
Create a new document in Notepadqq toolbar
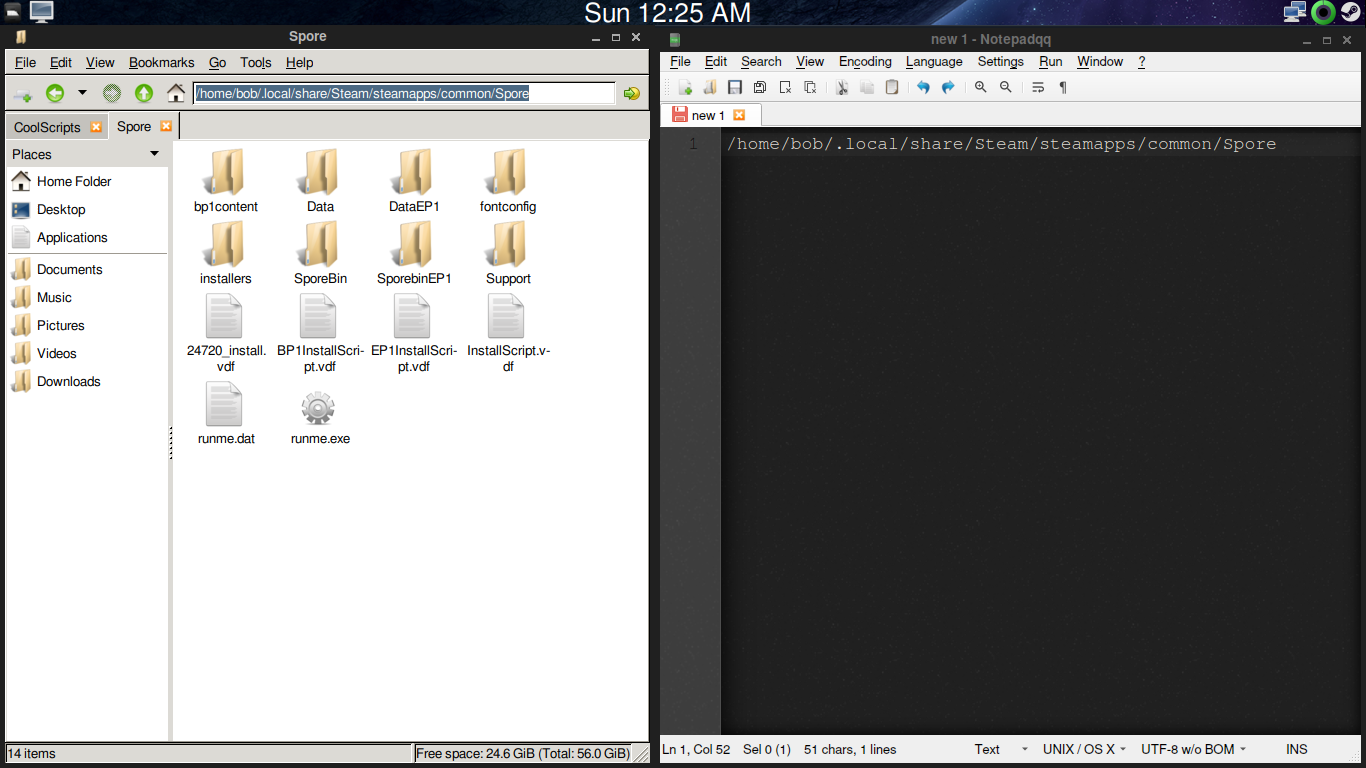coord(685,88)
